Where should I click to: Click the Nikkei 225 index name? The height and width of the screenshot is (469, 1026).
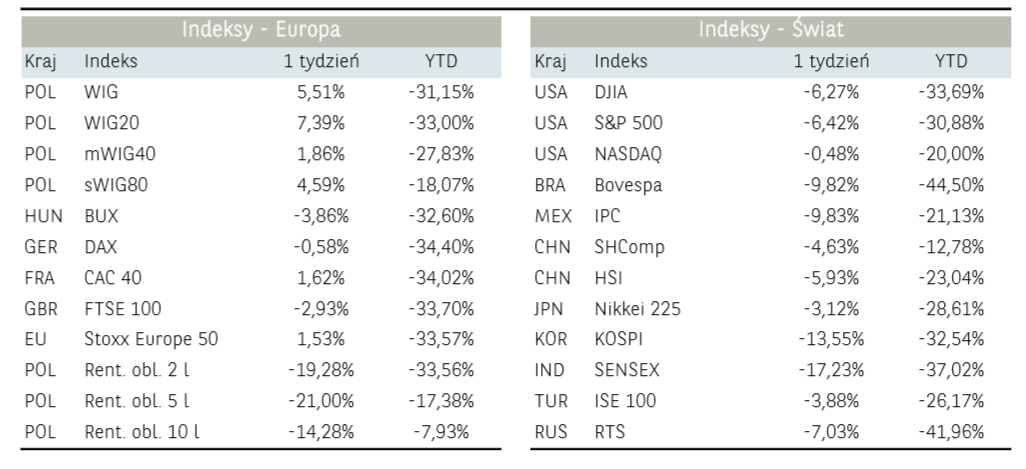(x=637, y=308)
